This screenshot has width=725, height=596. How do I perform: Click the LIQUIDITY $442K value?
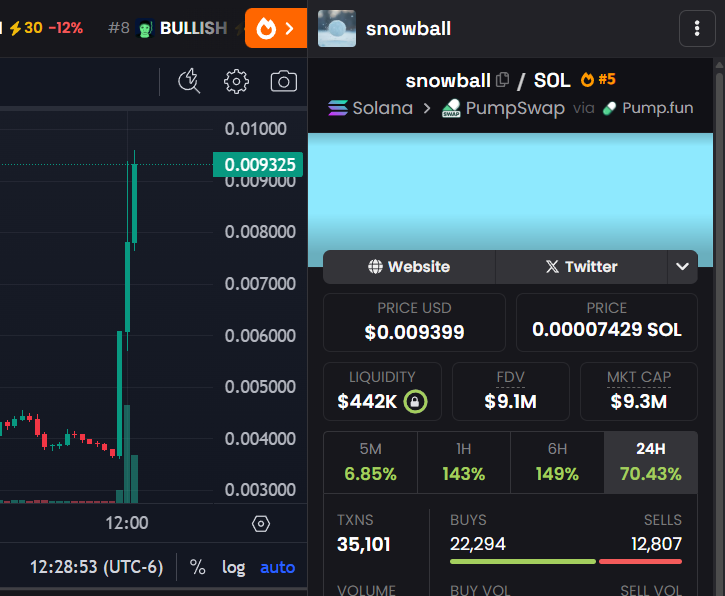[x=367, y=401]
